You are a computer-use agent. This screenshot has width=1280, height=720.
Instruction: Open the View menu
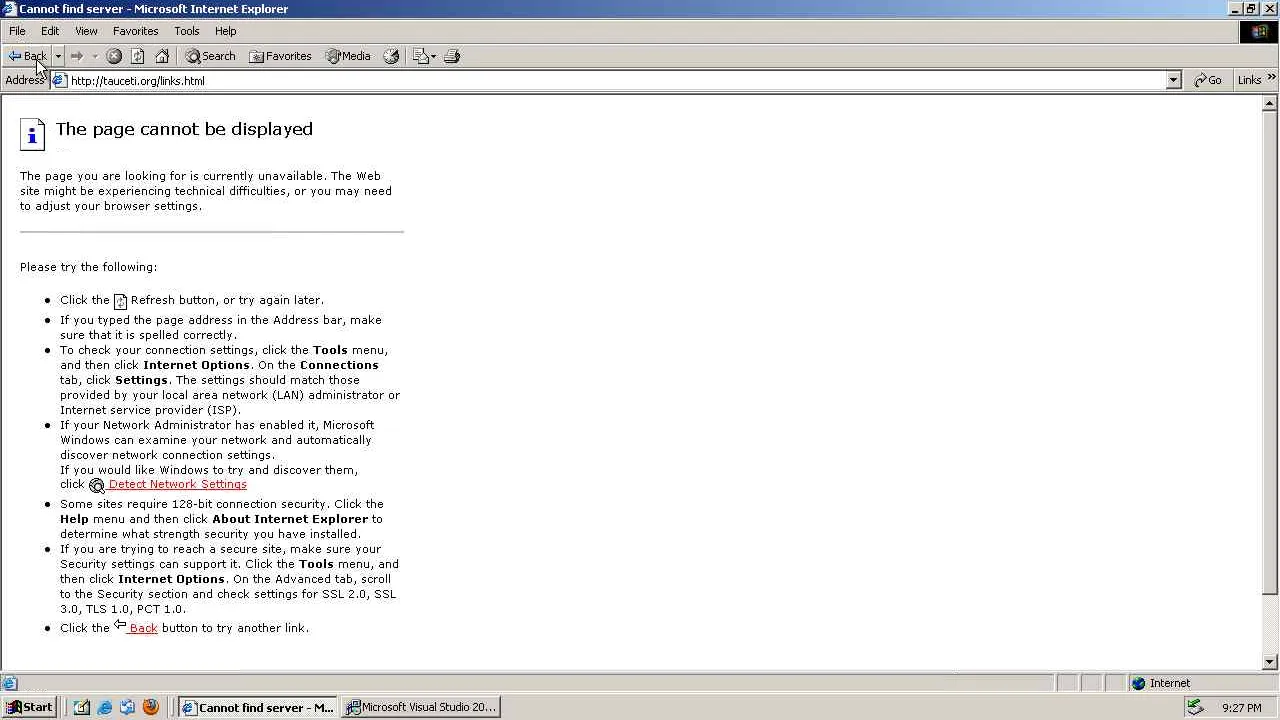(x=86, y=31)
